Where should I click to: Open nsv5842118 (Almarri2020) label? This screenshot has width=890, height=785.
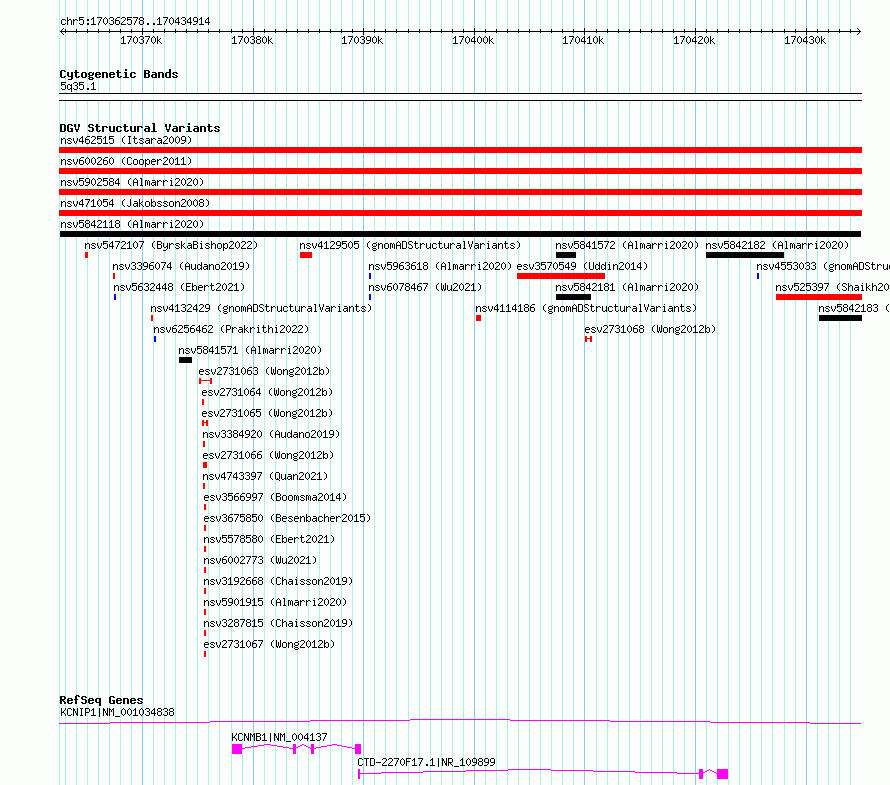click(132, 224)
